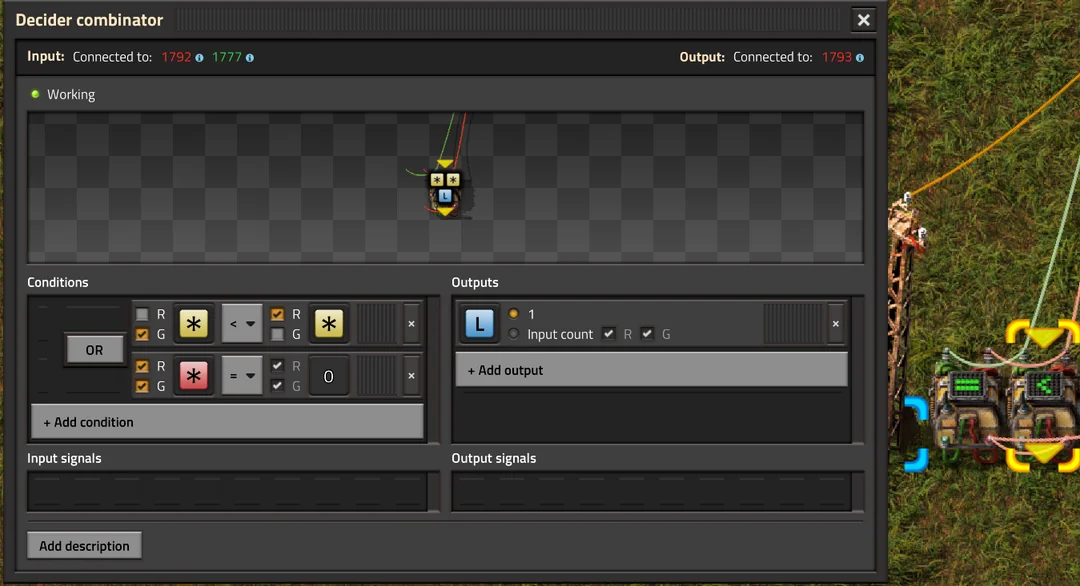Click the Add output button
Screen dimensions: 1080x586
(x=651, y=370)
